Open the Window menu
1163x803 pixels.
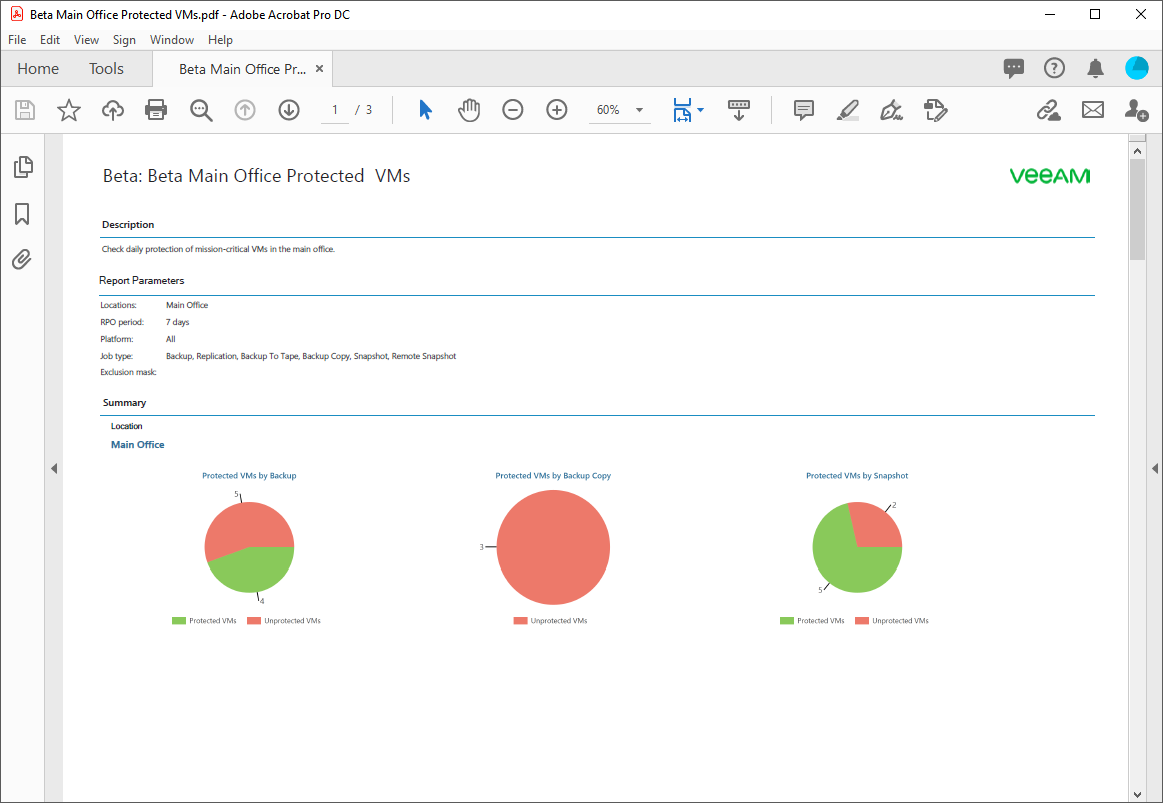tap(171, 40)
